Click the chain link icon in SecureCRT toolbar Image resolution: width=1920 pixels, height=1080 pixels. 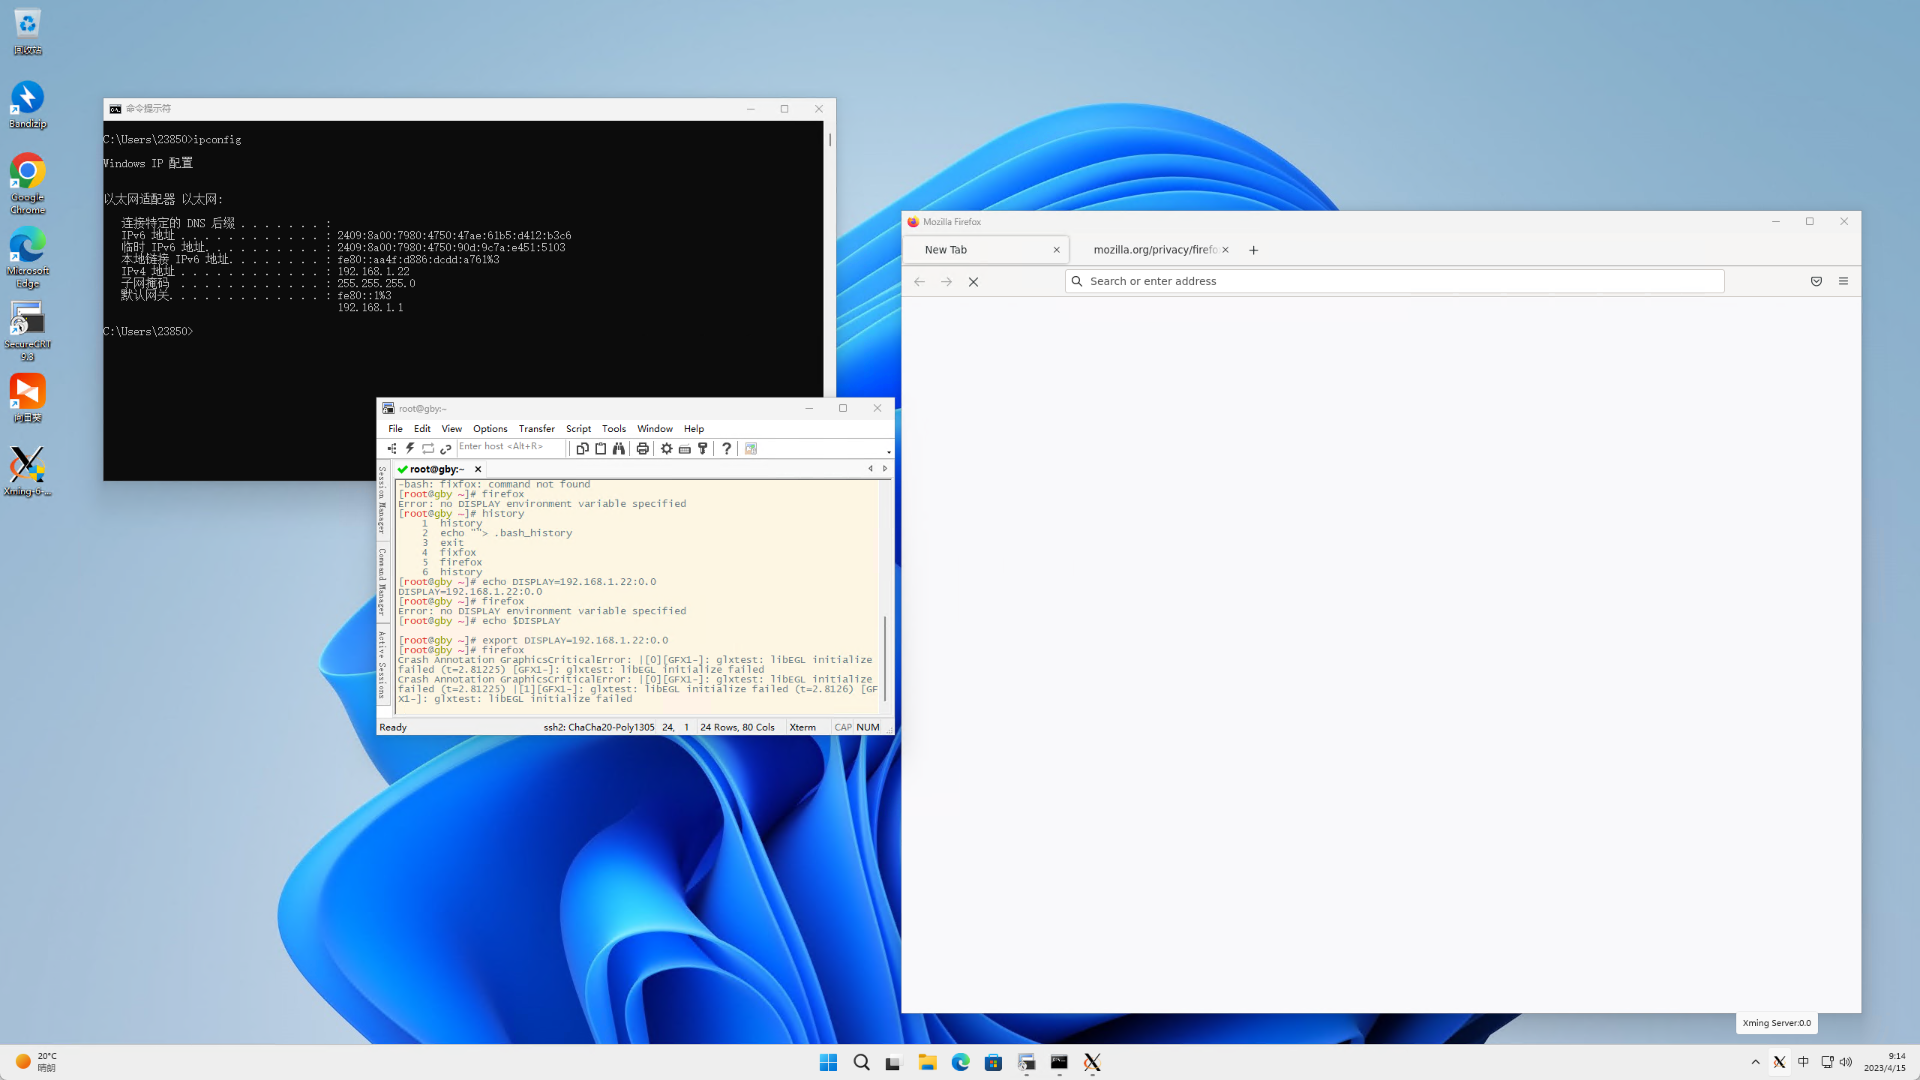[x=446, y=449]
